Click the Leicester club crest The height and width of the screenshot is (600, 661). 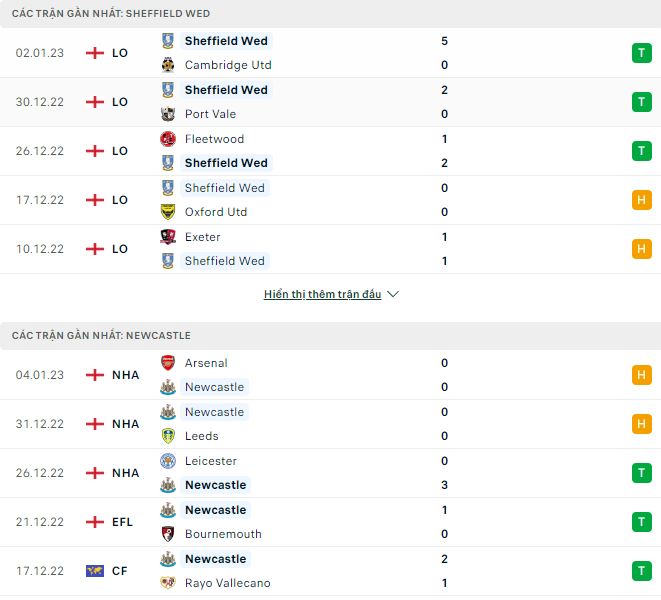click(x=168, y=461)
